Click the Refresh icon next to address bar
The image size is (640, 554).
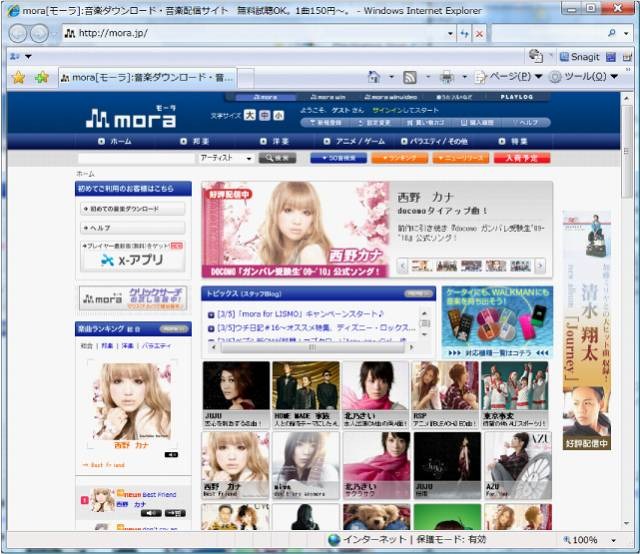464,34
